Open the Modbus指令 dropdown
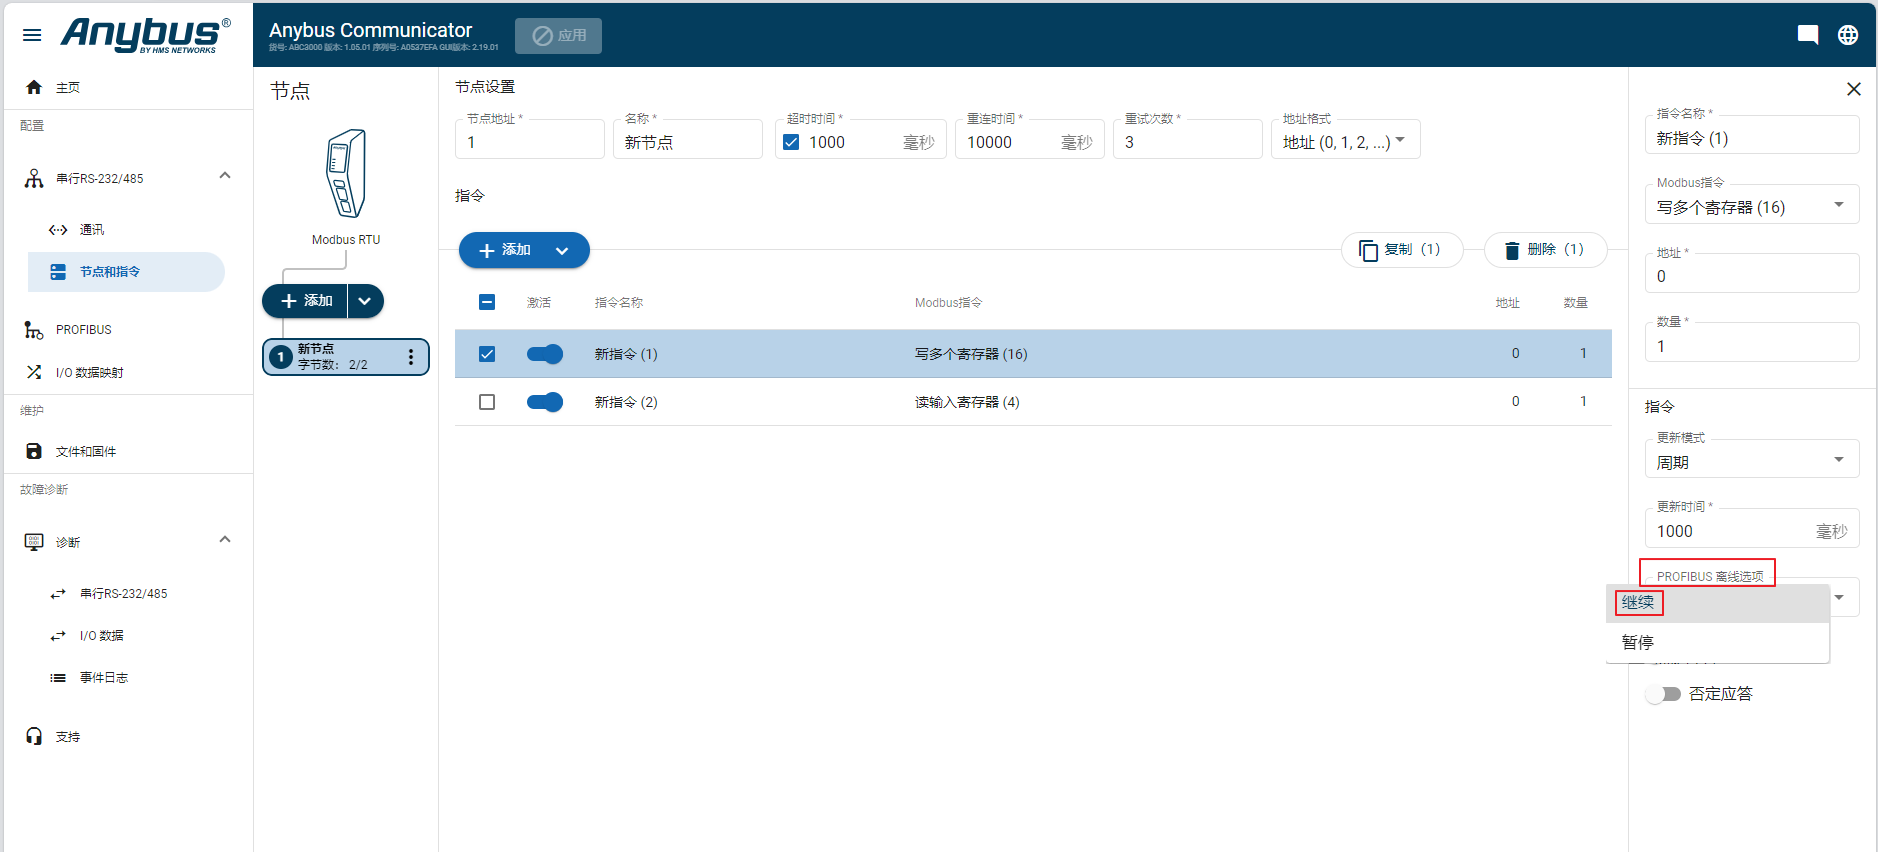 (1752, 204)
